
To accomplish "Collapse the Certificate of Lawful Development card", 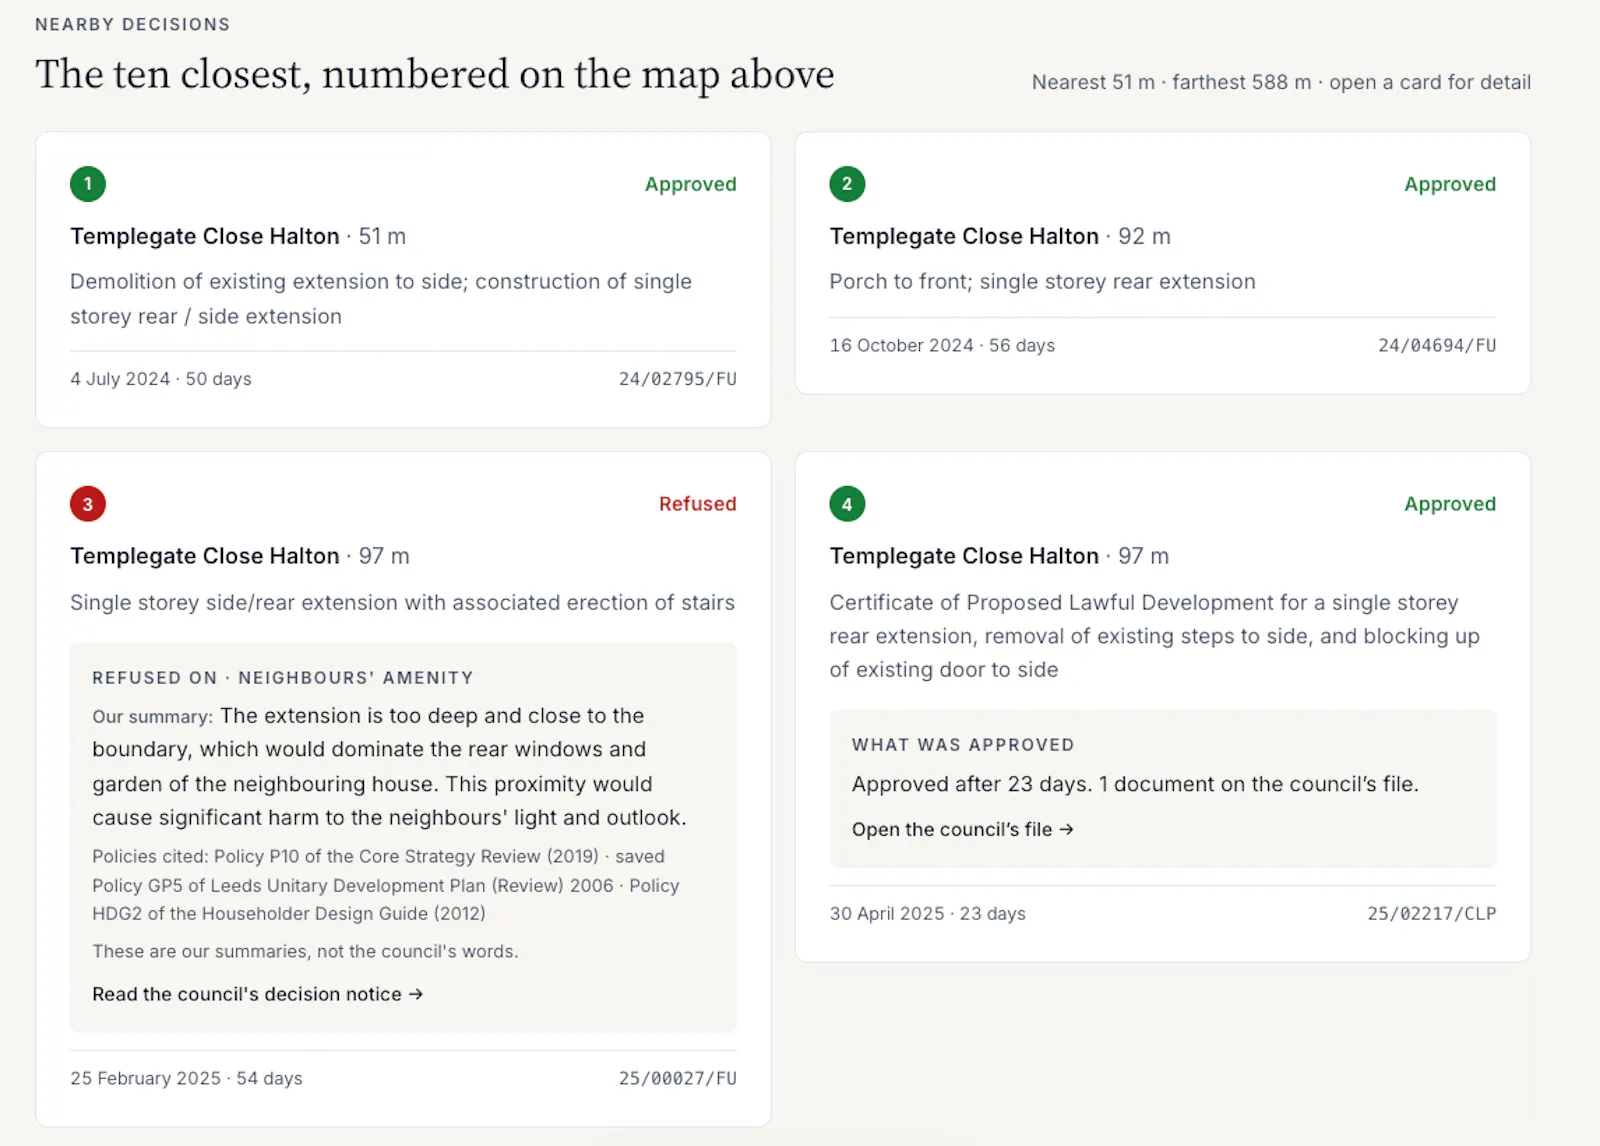I will [x=999, y=556].
